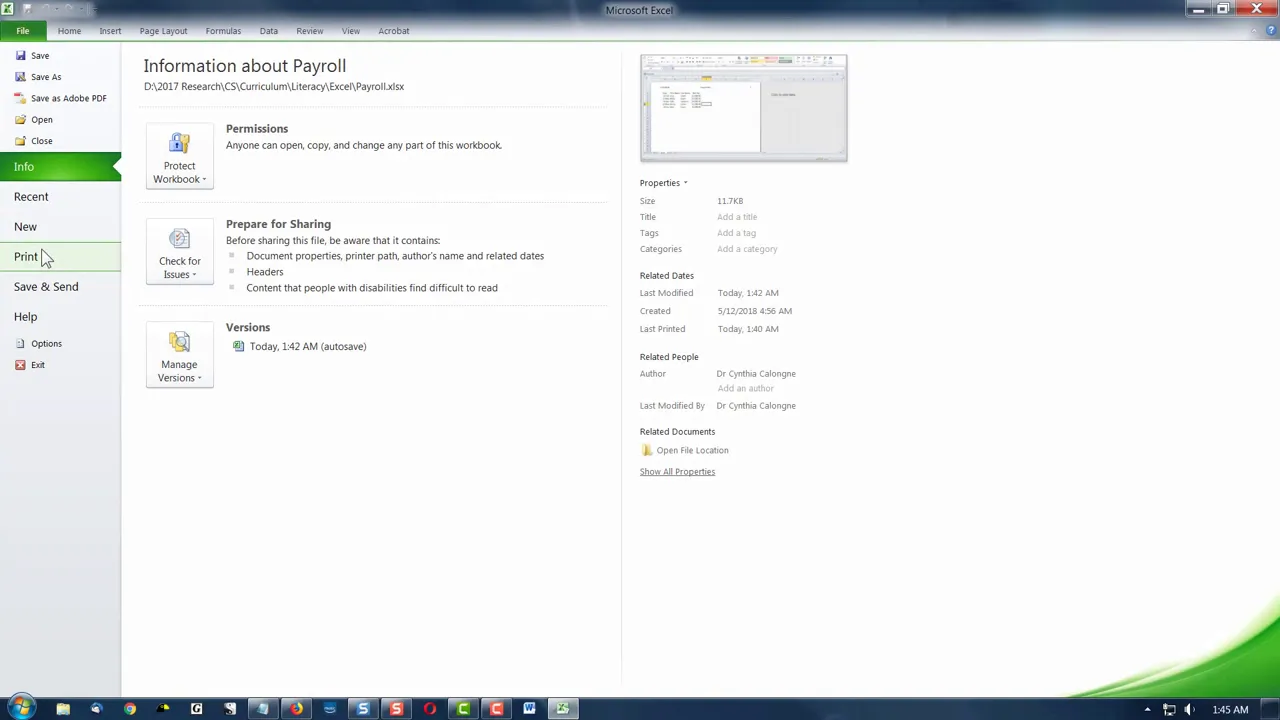Click the Open File Location folder icon
1280x720 pixels.
pyautogui.click(x=647, y=450)
